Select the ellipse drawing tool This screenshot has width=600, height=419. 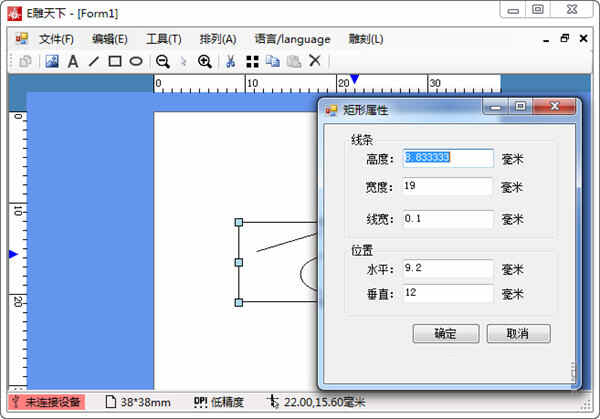(136, 61)
